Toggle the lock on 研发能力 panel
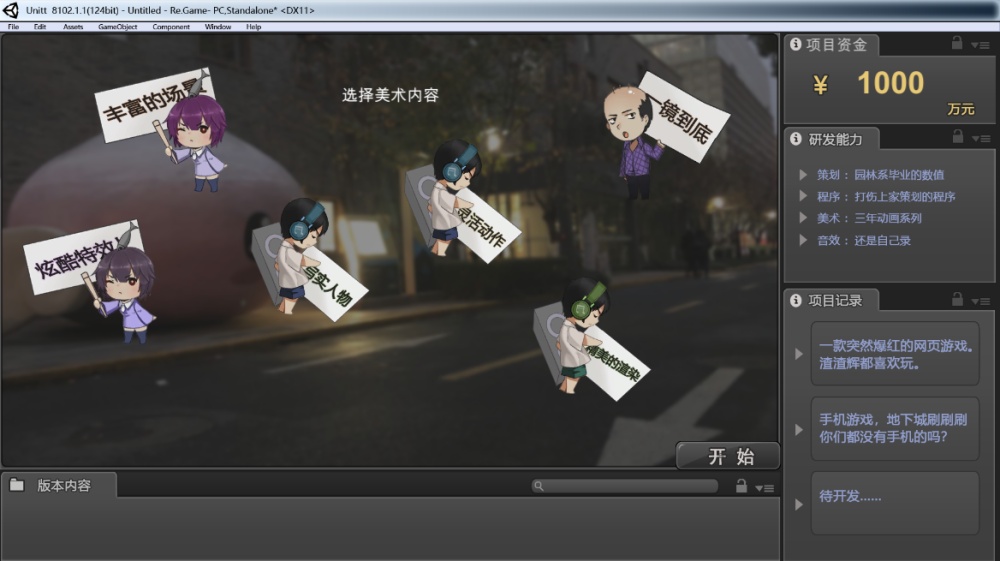The height and width of the screenshot is (561, 1000). [957, 136]
